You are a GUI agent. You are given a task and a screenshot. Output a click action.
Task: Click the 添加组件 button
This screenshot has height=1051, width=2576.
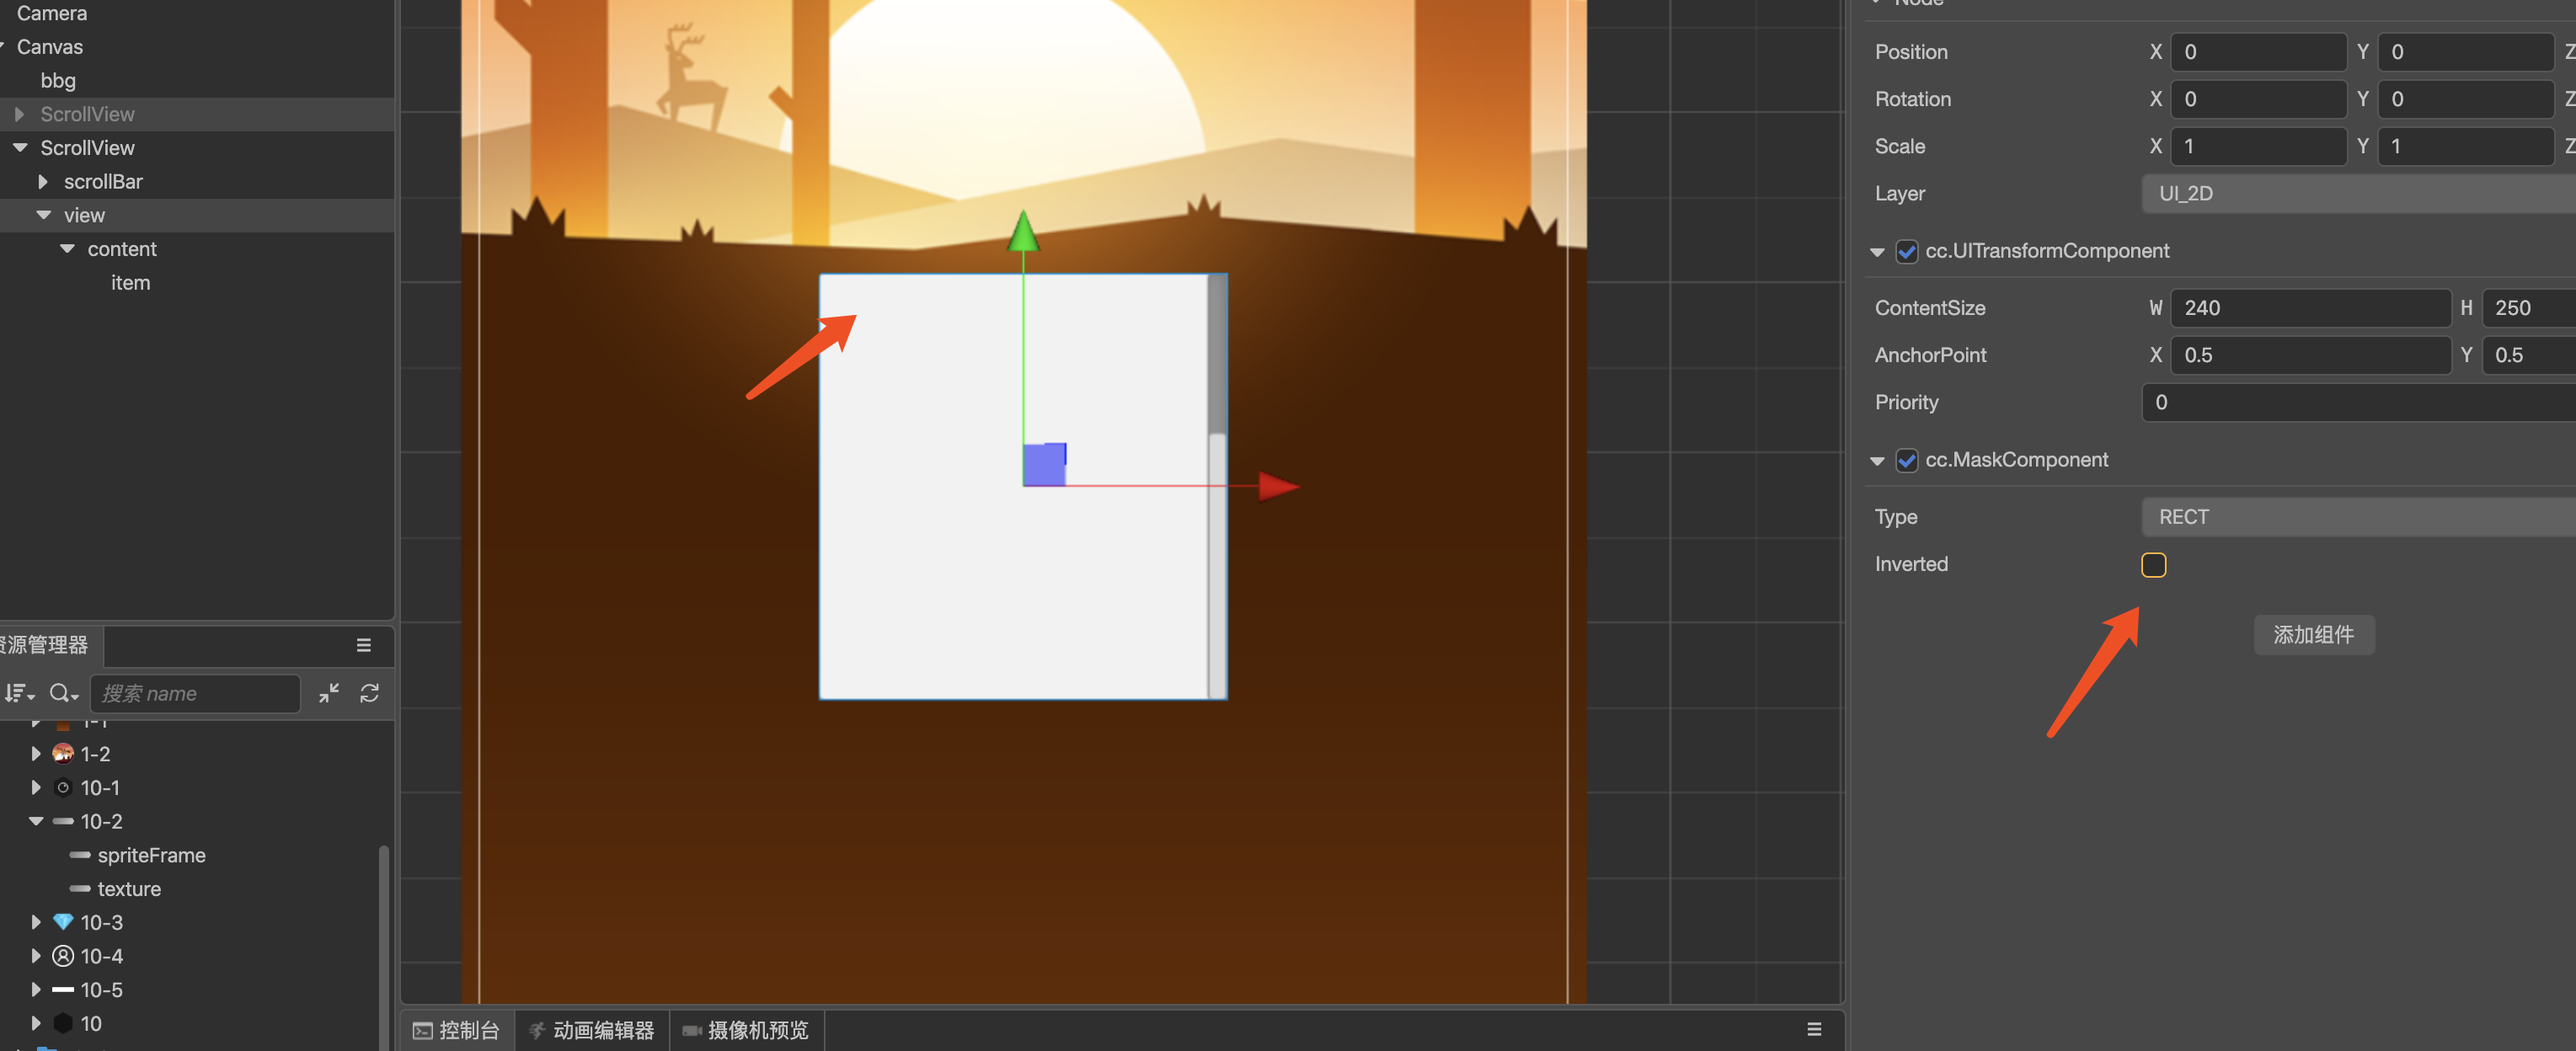click(2313, 635)
